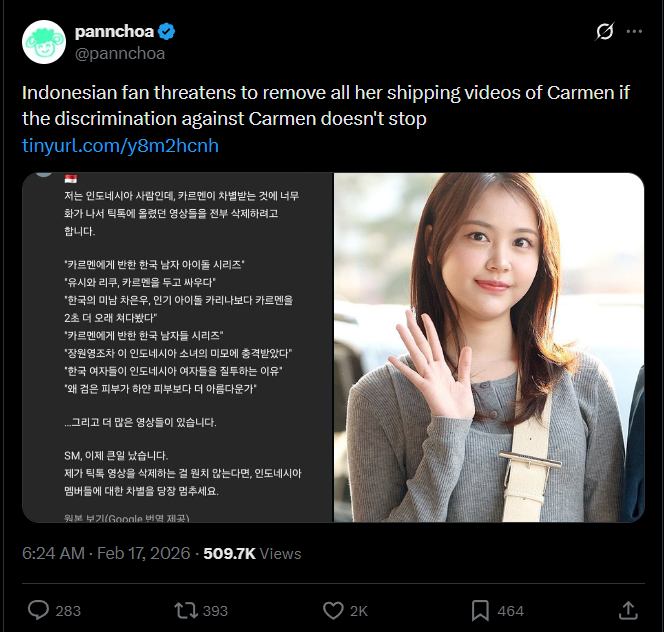Open the photo of waving woman
This screenshot has height=632, width=664.
click(x=489, y=347)
